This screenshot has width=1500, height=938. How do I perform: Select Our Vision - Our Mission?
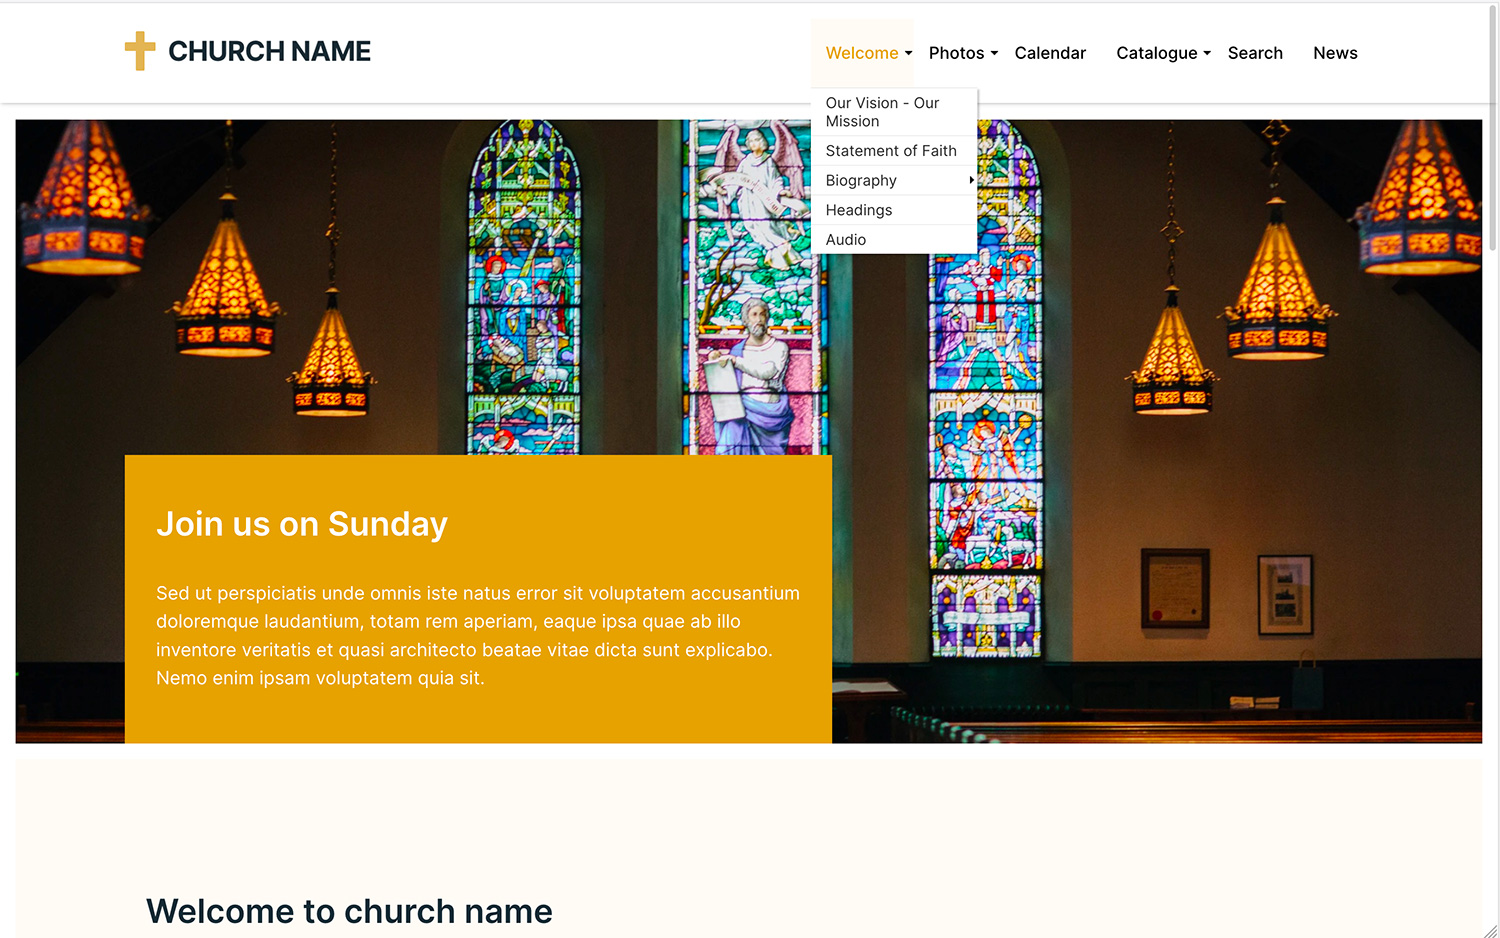pos(894,112)
